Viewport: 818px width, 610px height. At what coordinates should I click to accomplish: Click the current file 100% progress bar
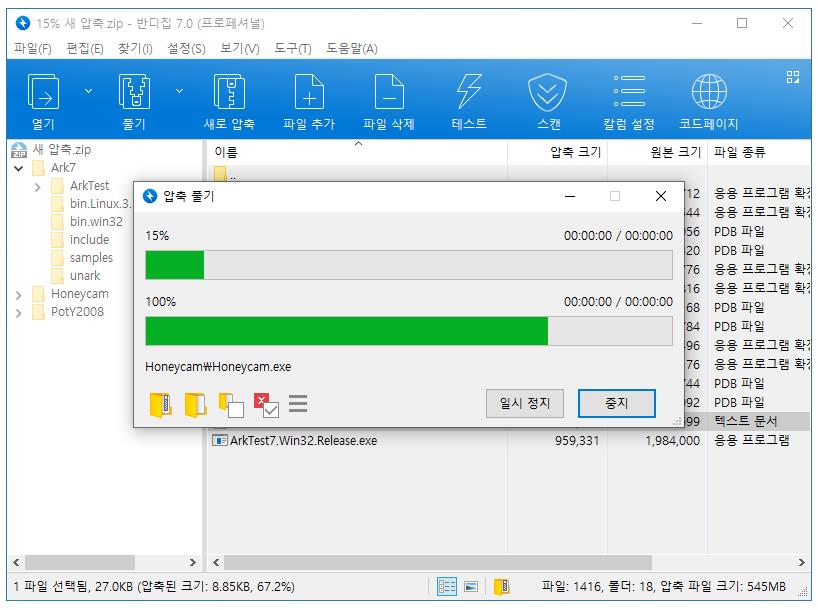(x=408, y=331)
